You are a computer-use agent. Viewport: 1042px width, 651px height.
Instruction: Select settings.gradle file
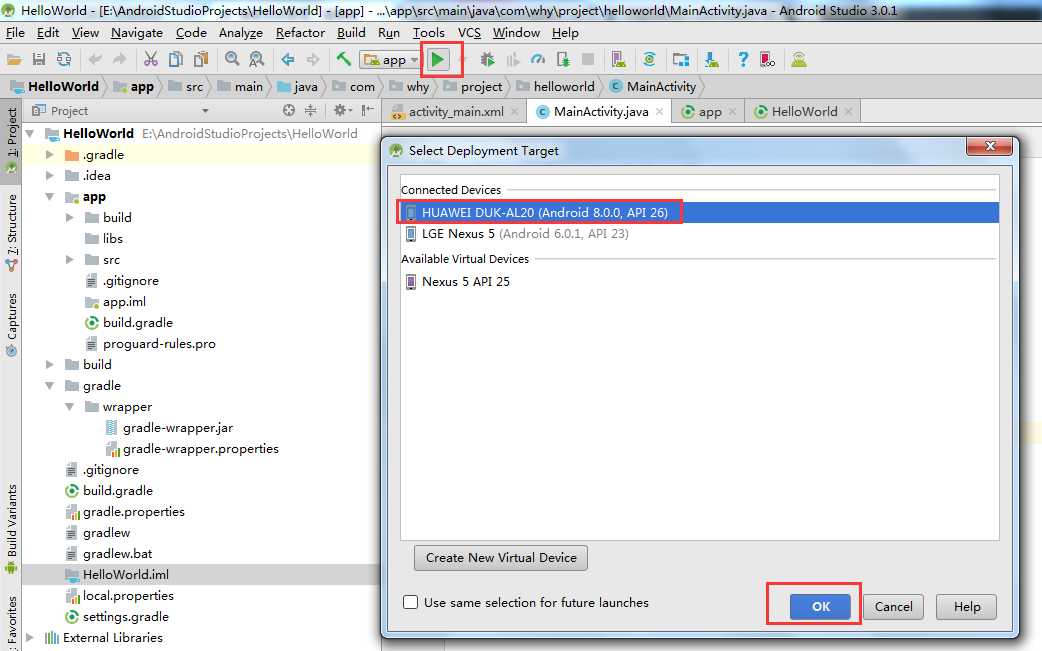126,617
